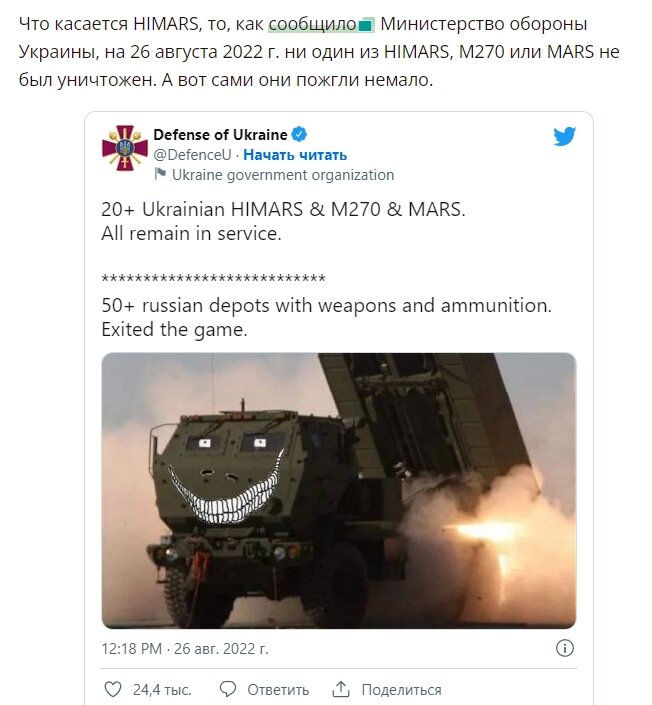Image resolution: width=652 pixels, height=705 pixels.
Task: Click the share upload arrow icon
Action: point(341,689)
